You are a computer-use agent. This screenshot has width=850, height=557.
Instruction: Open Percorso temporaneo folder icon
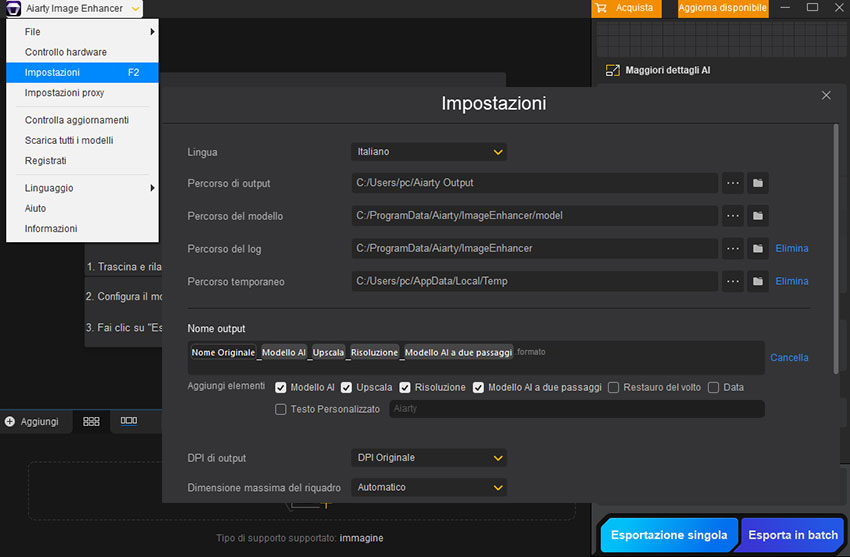click(x=758, y=281)
